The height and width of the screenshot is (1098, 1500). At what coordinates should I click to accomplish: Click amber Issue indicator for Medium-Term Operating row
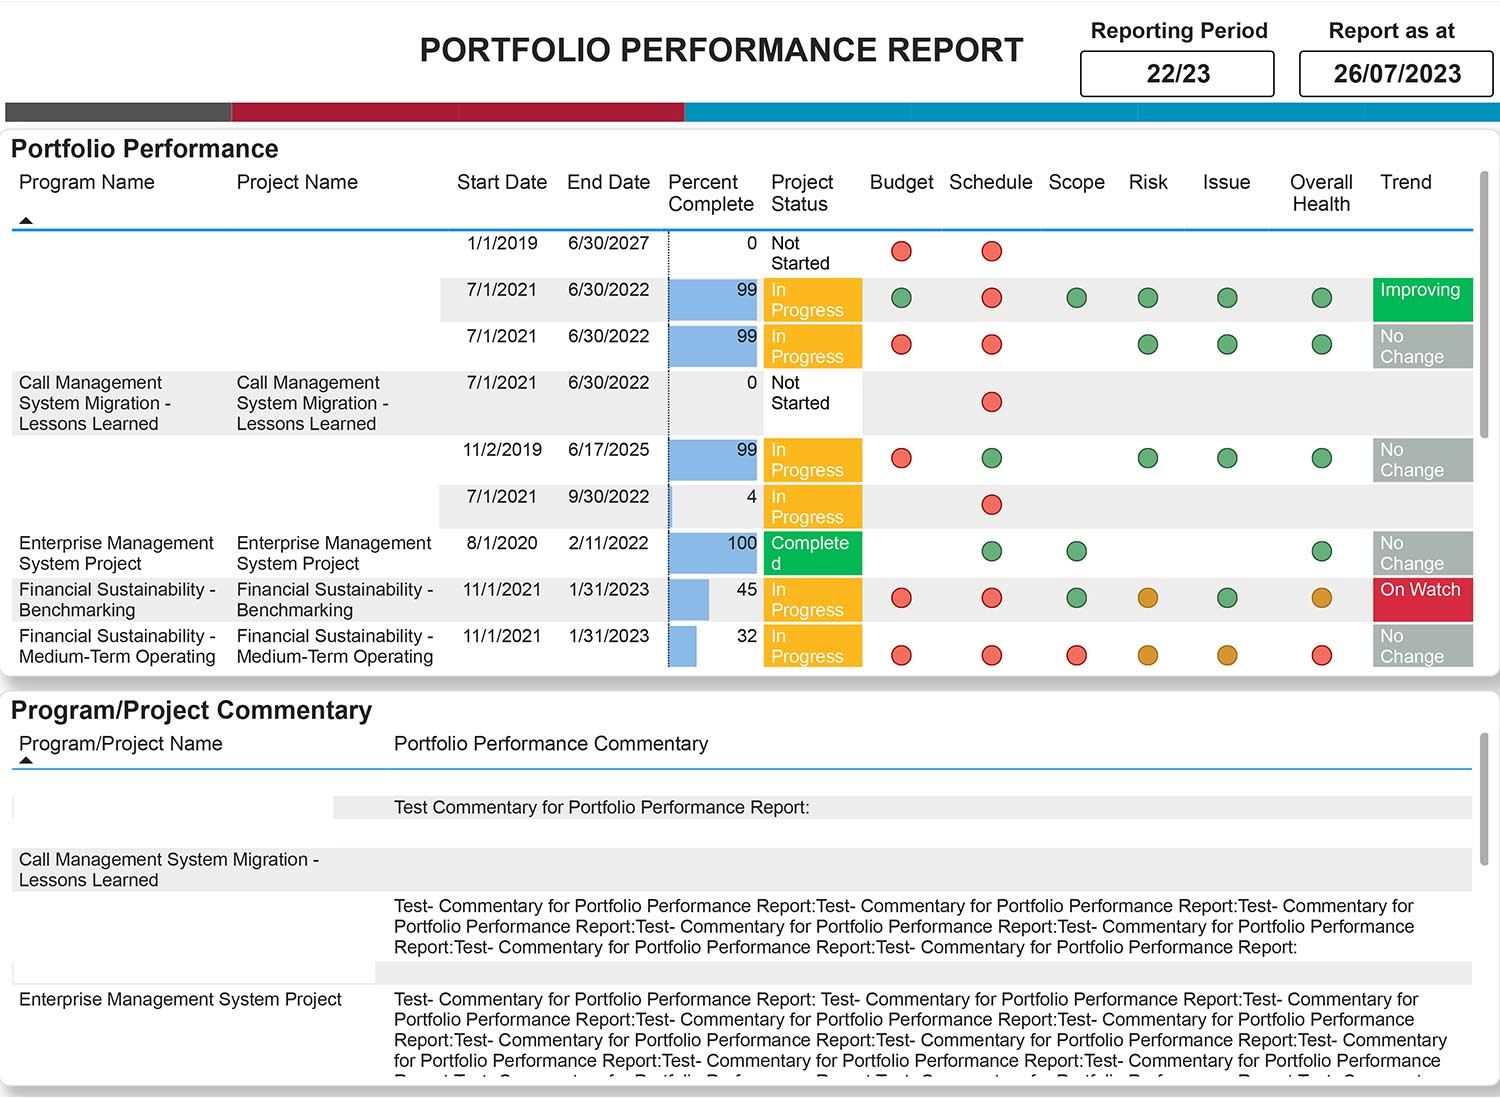(1227, 656)
